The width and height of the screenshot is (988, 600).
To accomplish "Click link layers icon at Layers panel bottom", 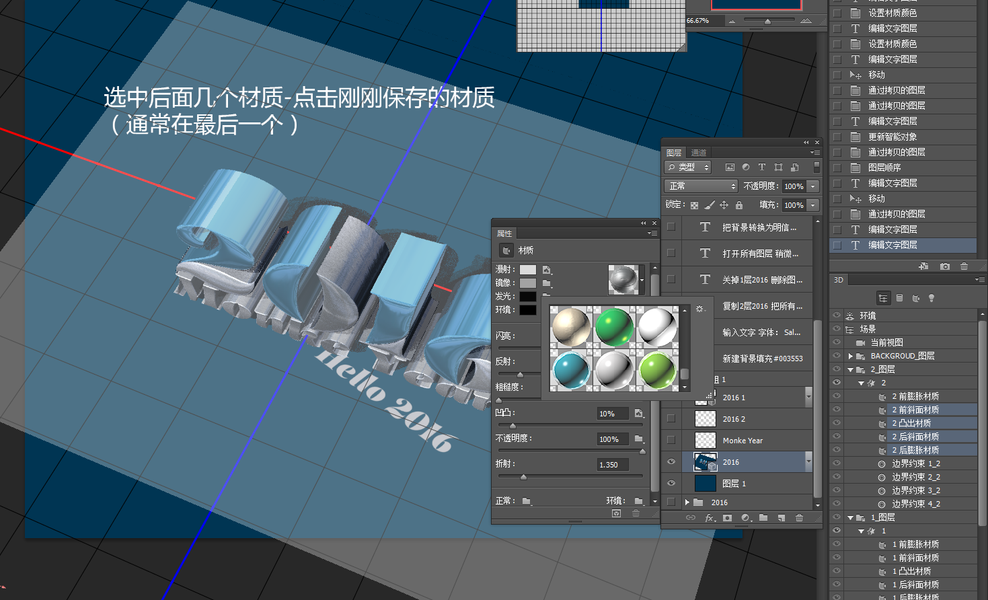I will [x=691, y=517].
